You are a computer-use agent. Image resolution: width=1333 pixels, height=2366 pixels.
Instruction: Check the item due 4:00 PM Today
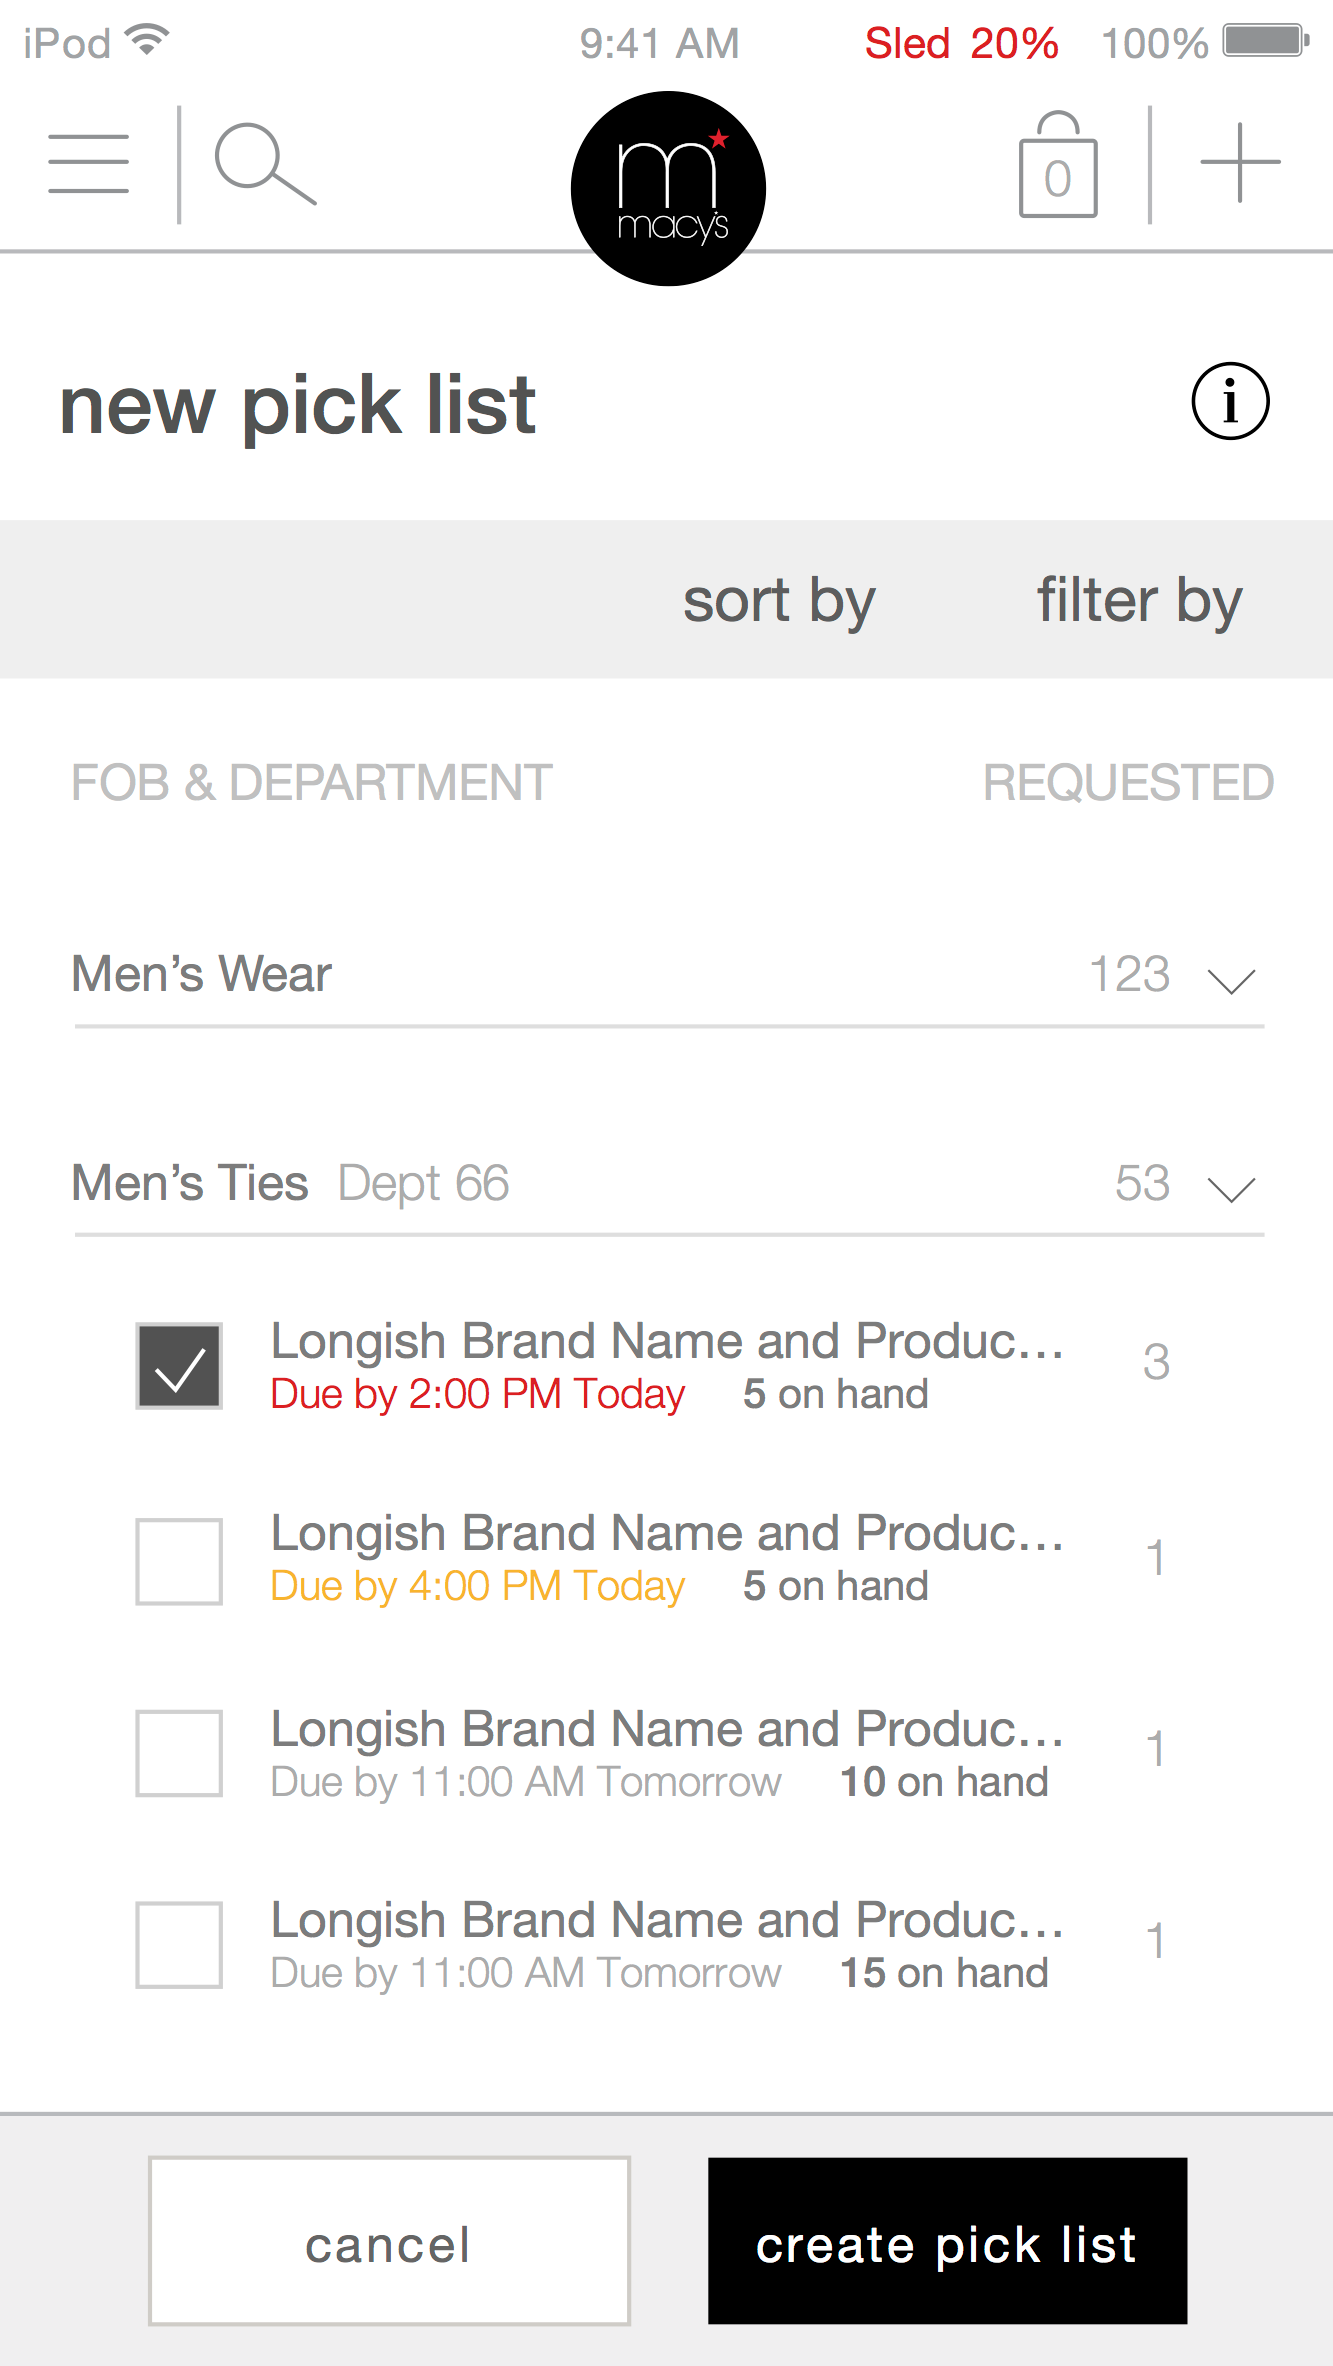coord(179,1561)
